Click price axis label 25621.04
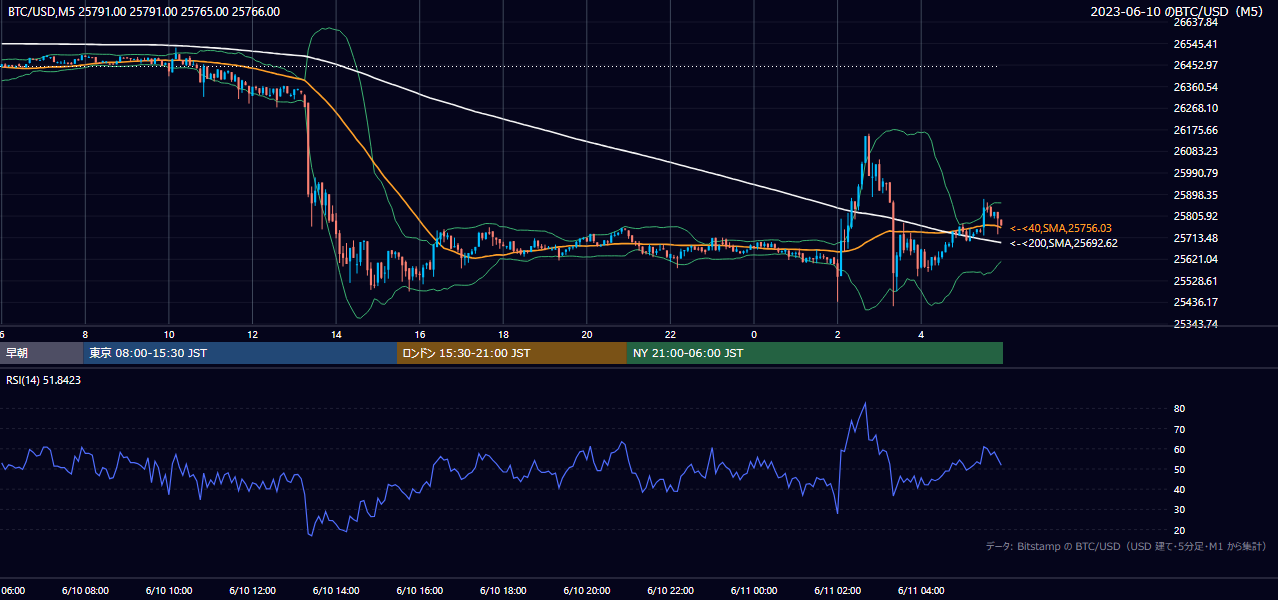This screenshot has height=600, width=1278. point(1195,259)
